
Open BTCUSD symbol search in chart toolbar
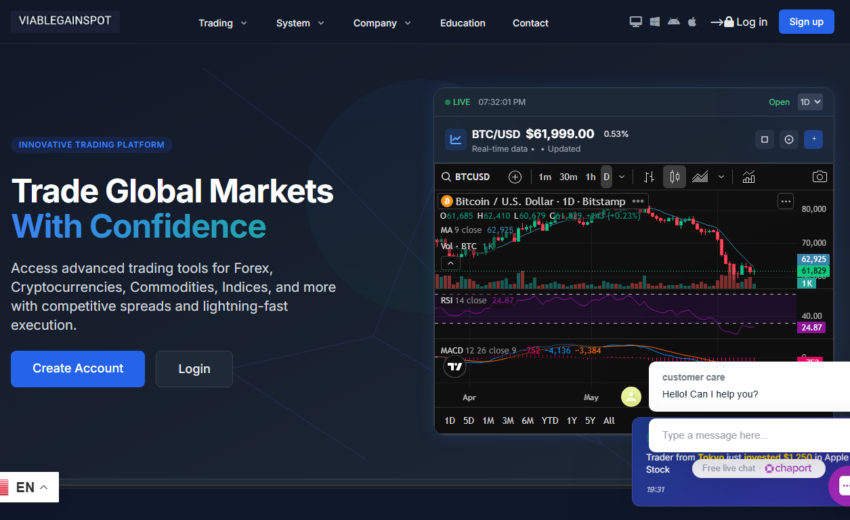coord(466,177)
